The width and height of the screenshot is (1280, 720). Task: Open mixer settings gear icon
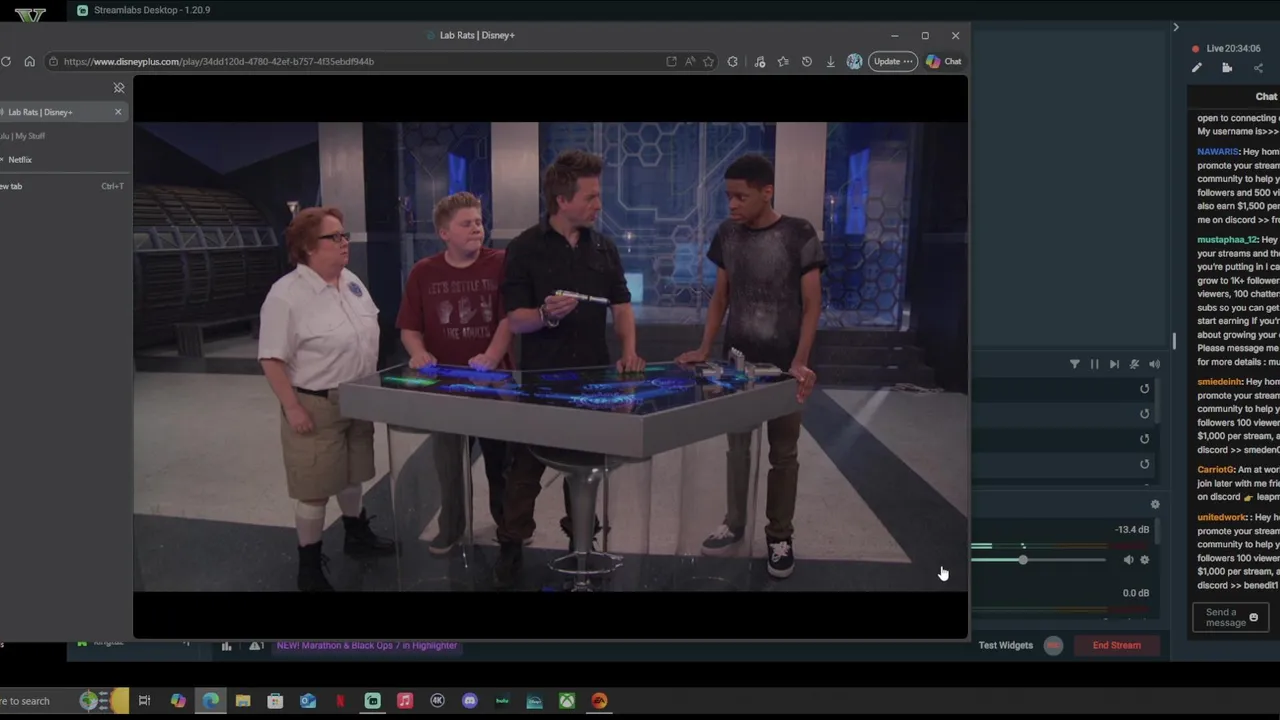click(1155, 505)
